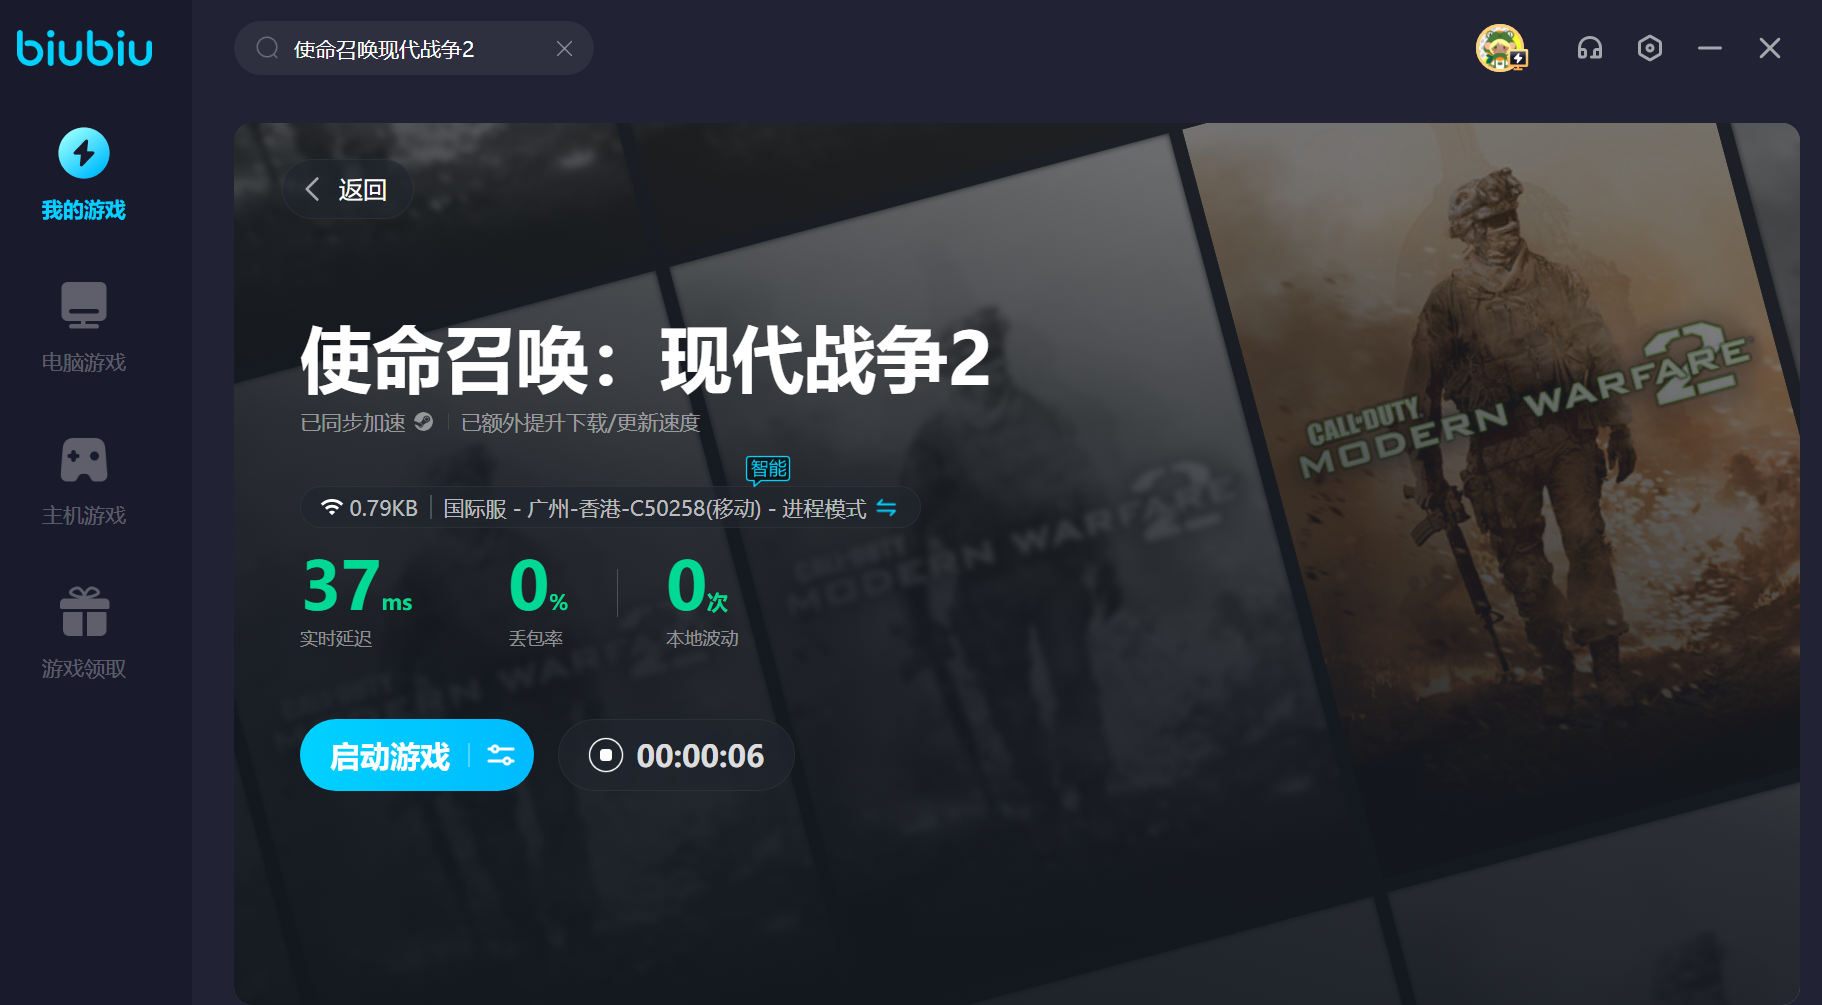Switch server node with arrows icon
This screenshot has width=1822, height=1005.
click(886, 508)
